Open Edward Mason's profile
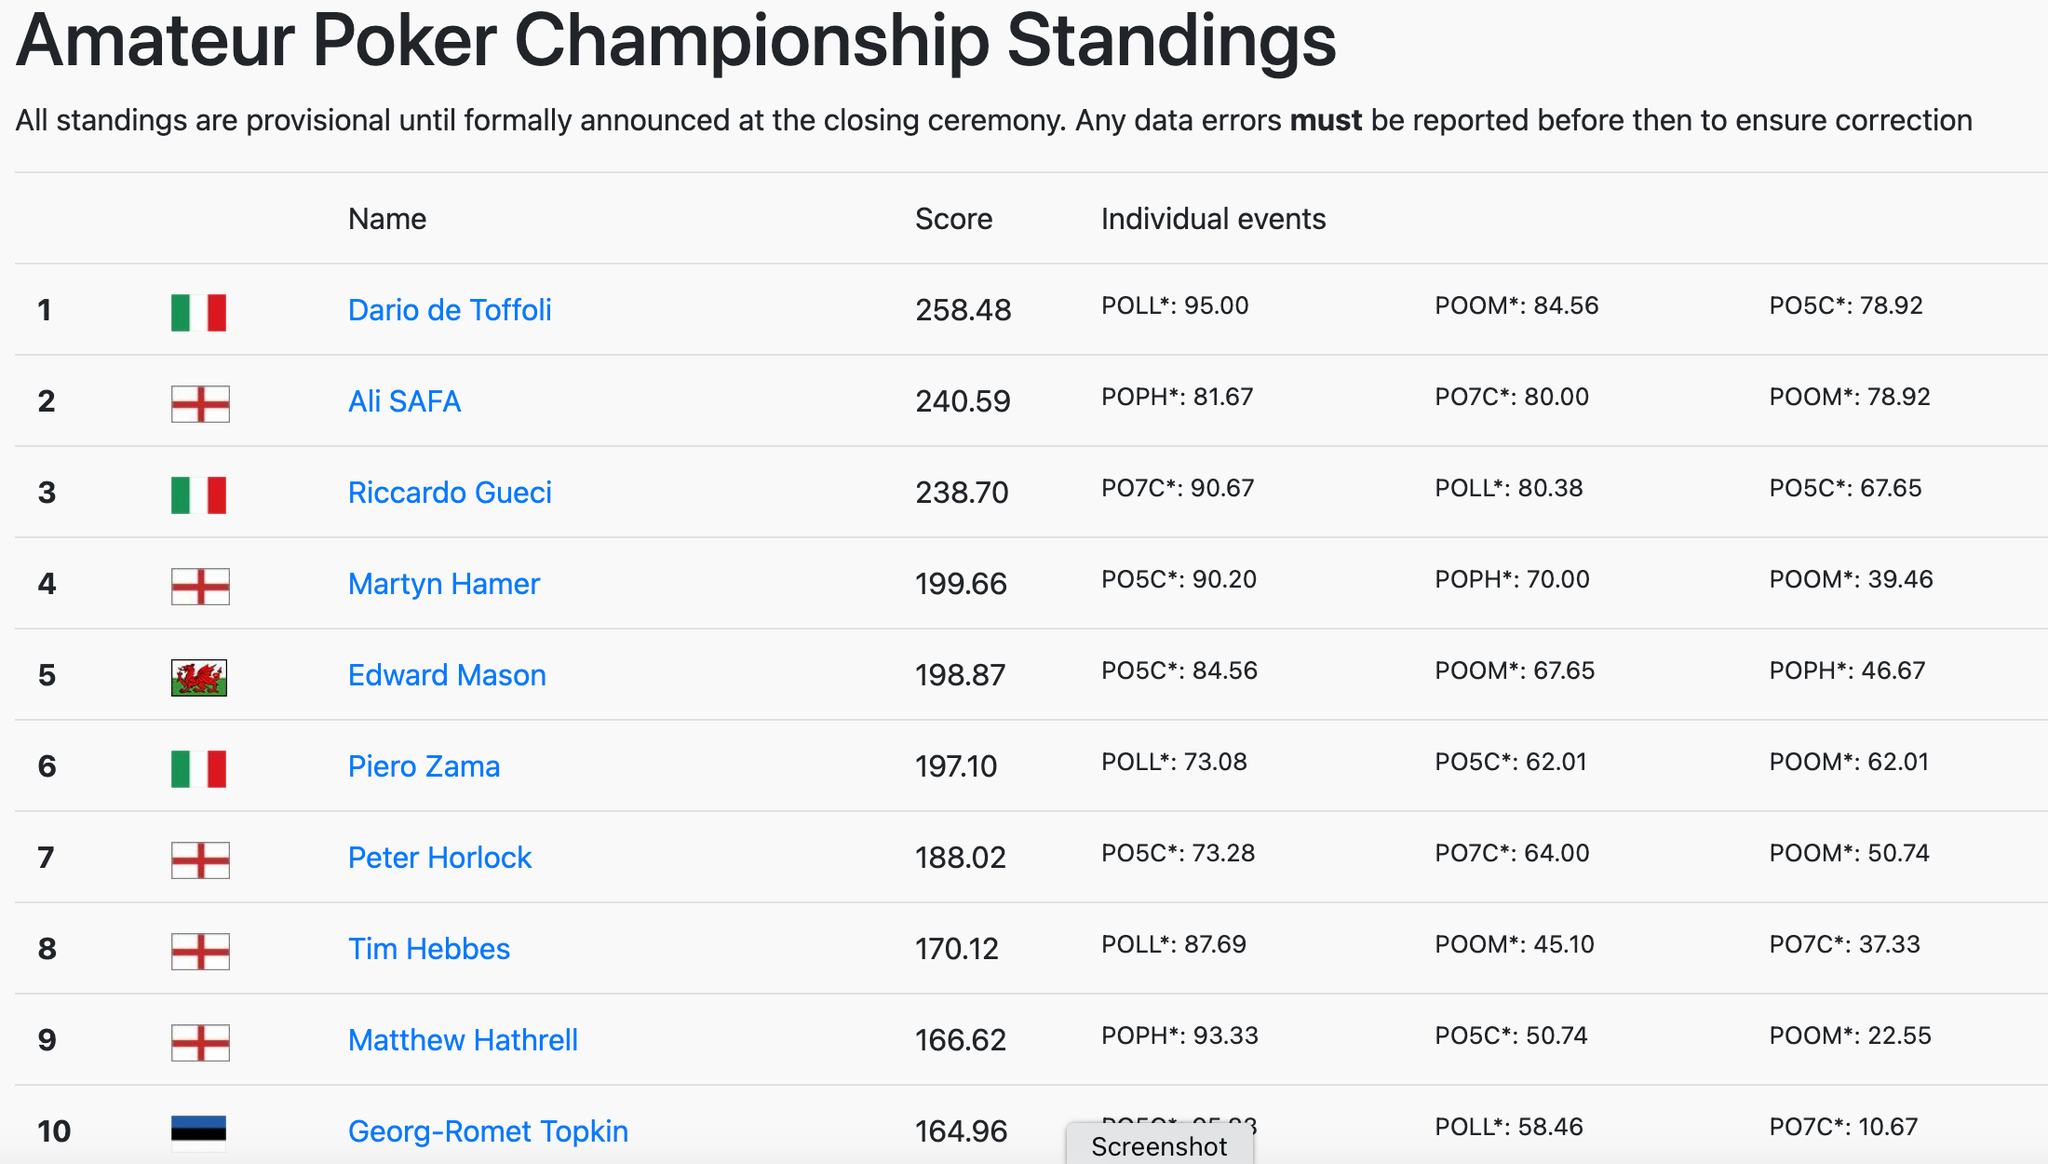Viewport: 2048px width, 1164px height. (x=447, y=675)
